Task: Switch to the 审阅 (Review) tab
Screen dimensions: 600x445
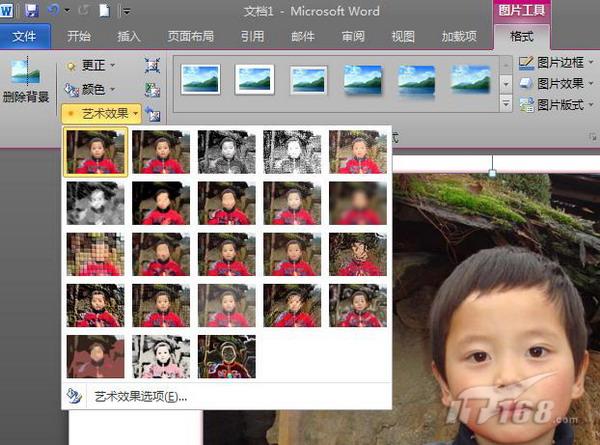Action: (352, 36)
